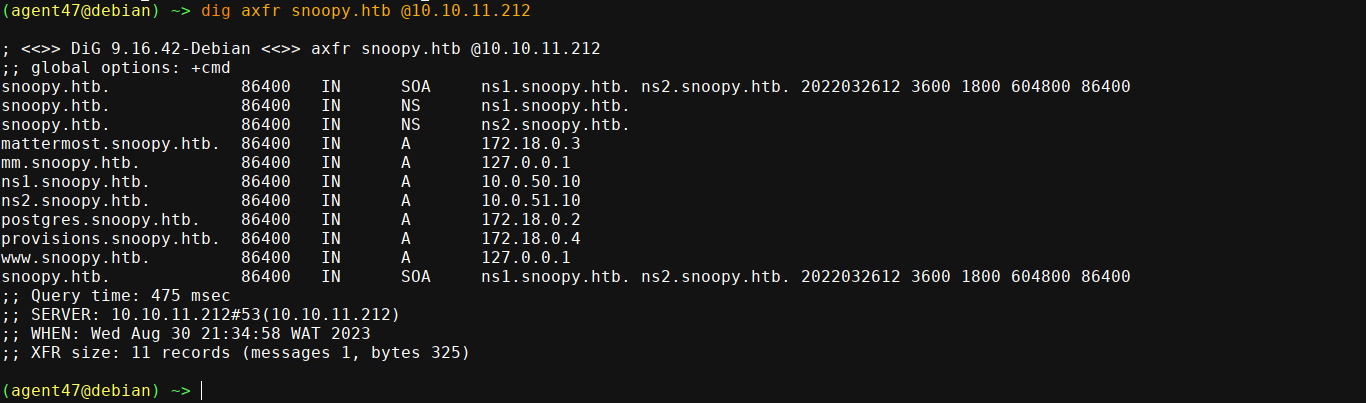Click the IP address 172.18.0.3
This screenshot has height=403, width=1366.
(530, 144)
